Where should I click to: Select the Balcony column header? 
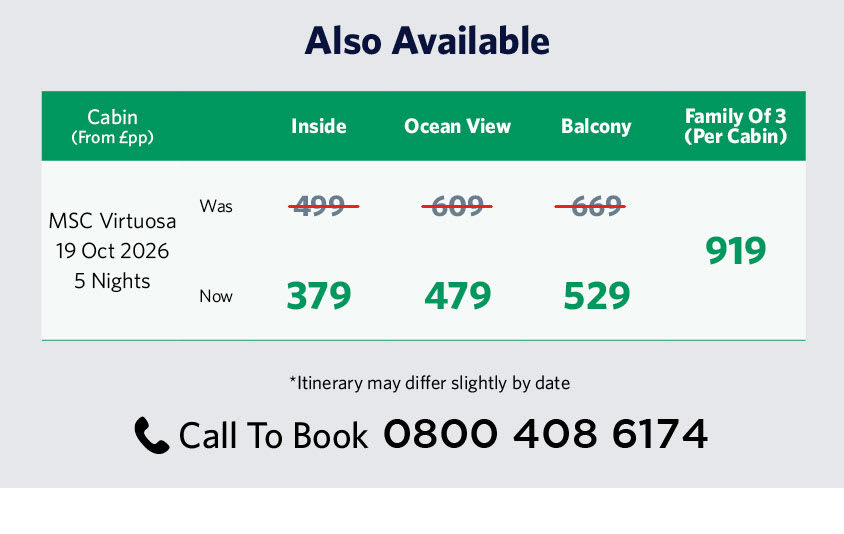pos(596,126)
